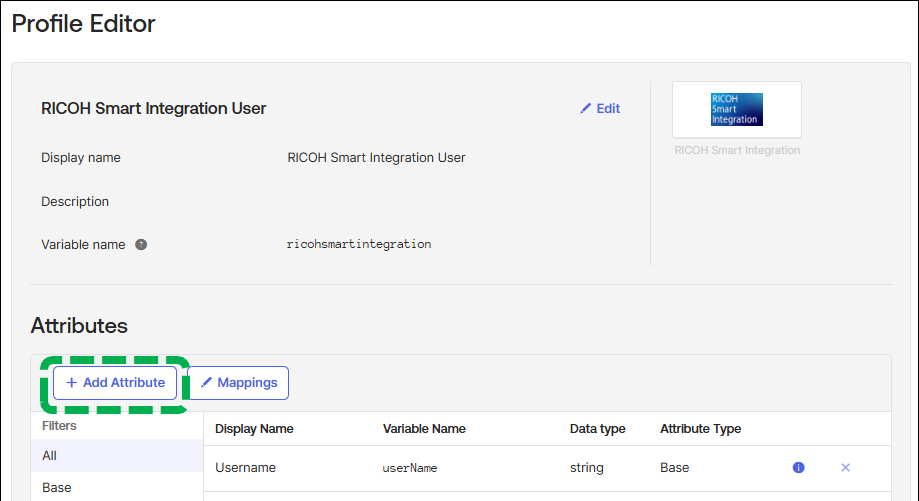The width and height of the screenshot is (919, 501).
Task: Click the Display Name column header
Action: [x=254, y=429]
